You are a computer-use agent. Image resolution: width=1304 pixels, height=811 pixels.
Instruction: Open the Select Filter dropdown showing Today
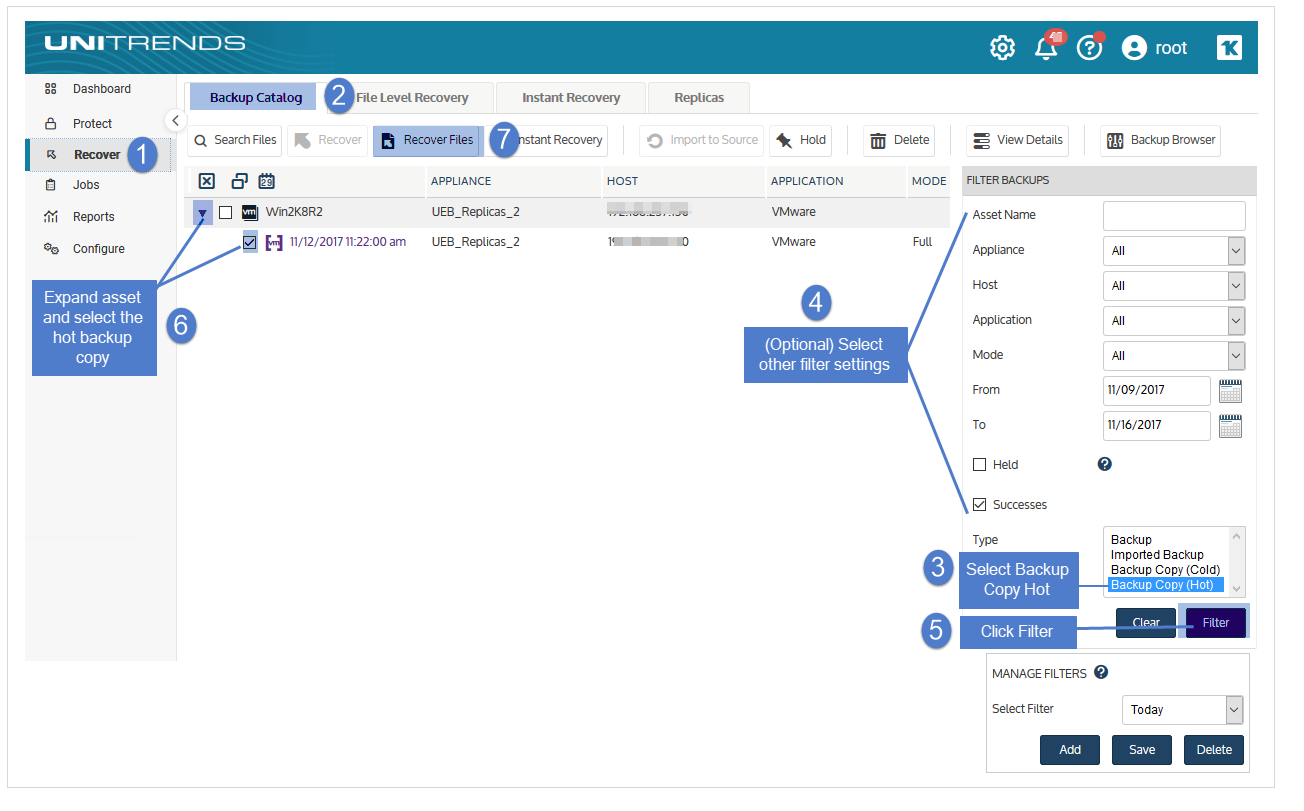1182,709
